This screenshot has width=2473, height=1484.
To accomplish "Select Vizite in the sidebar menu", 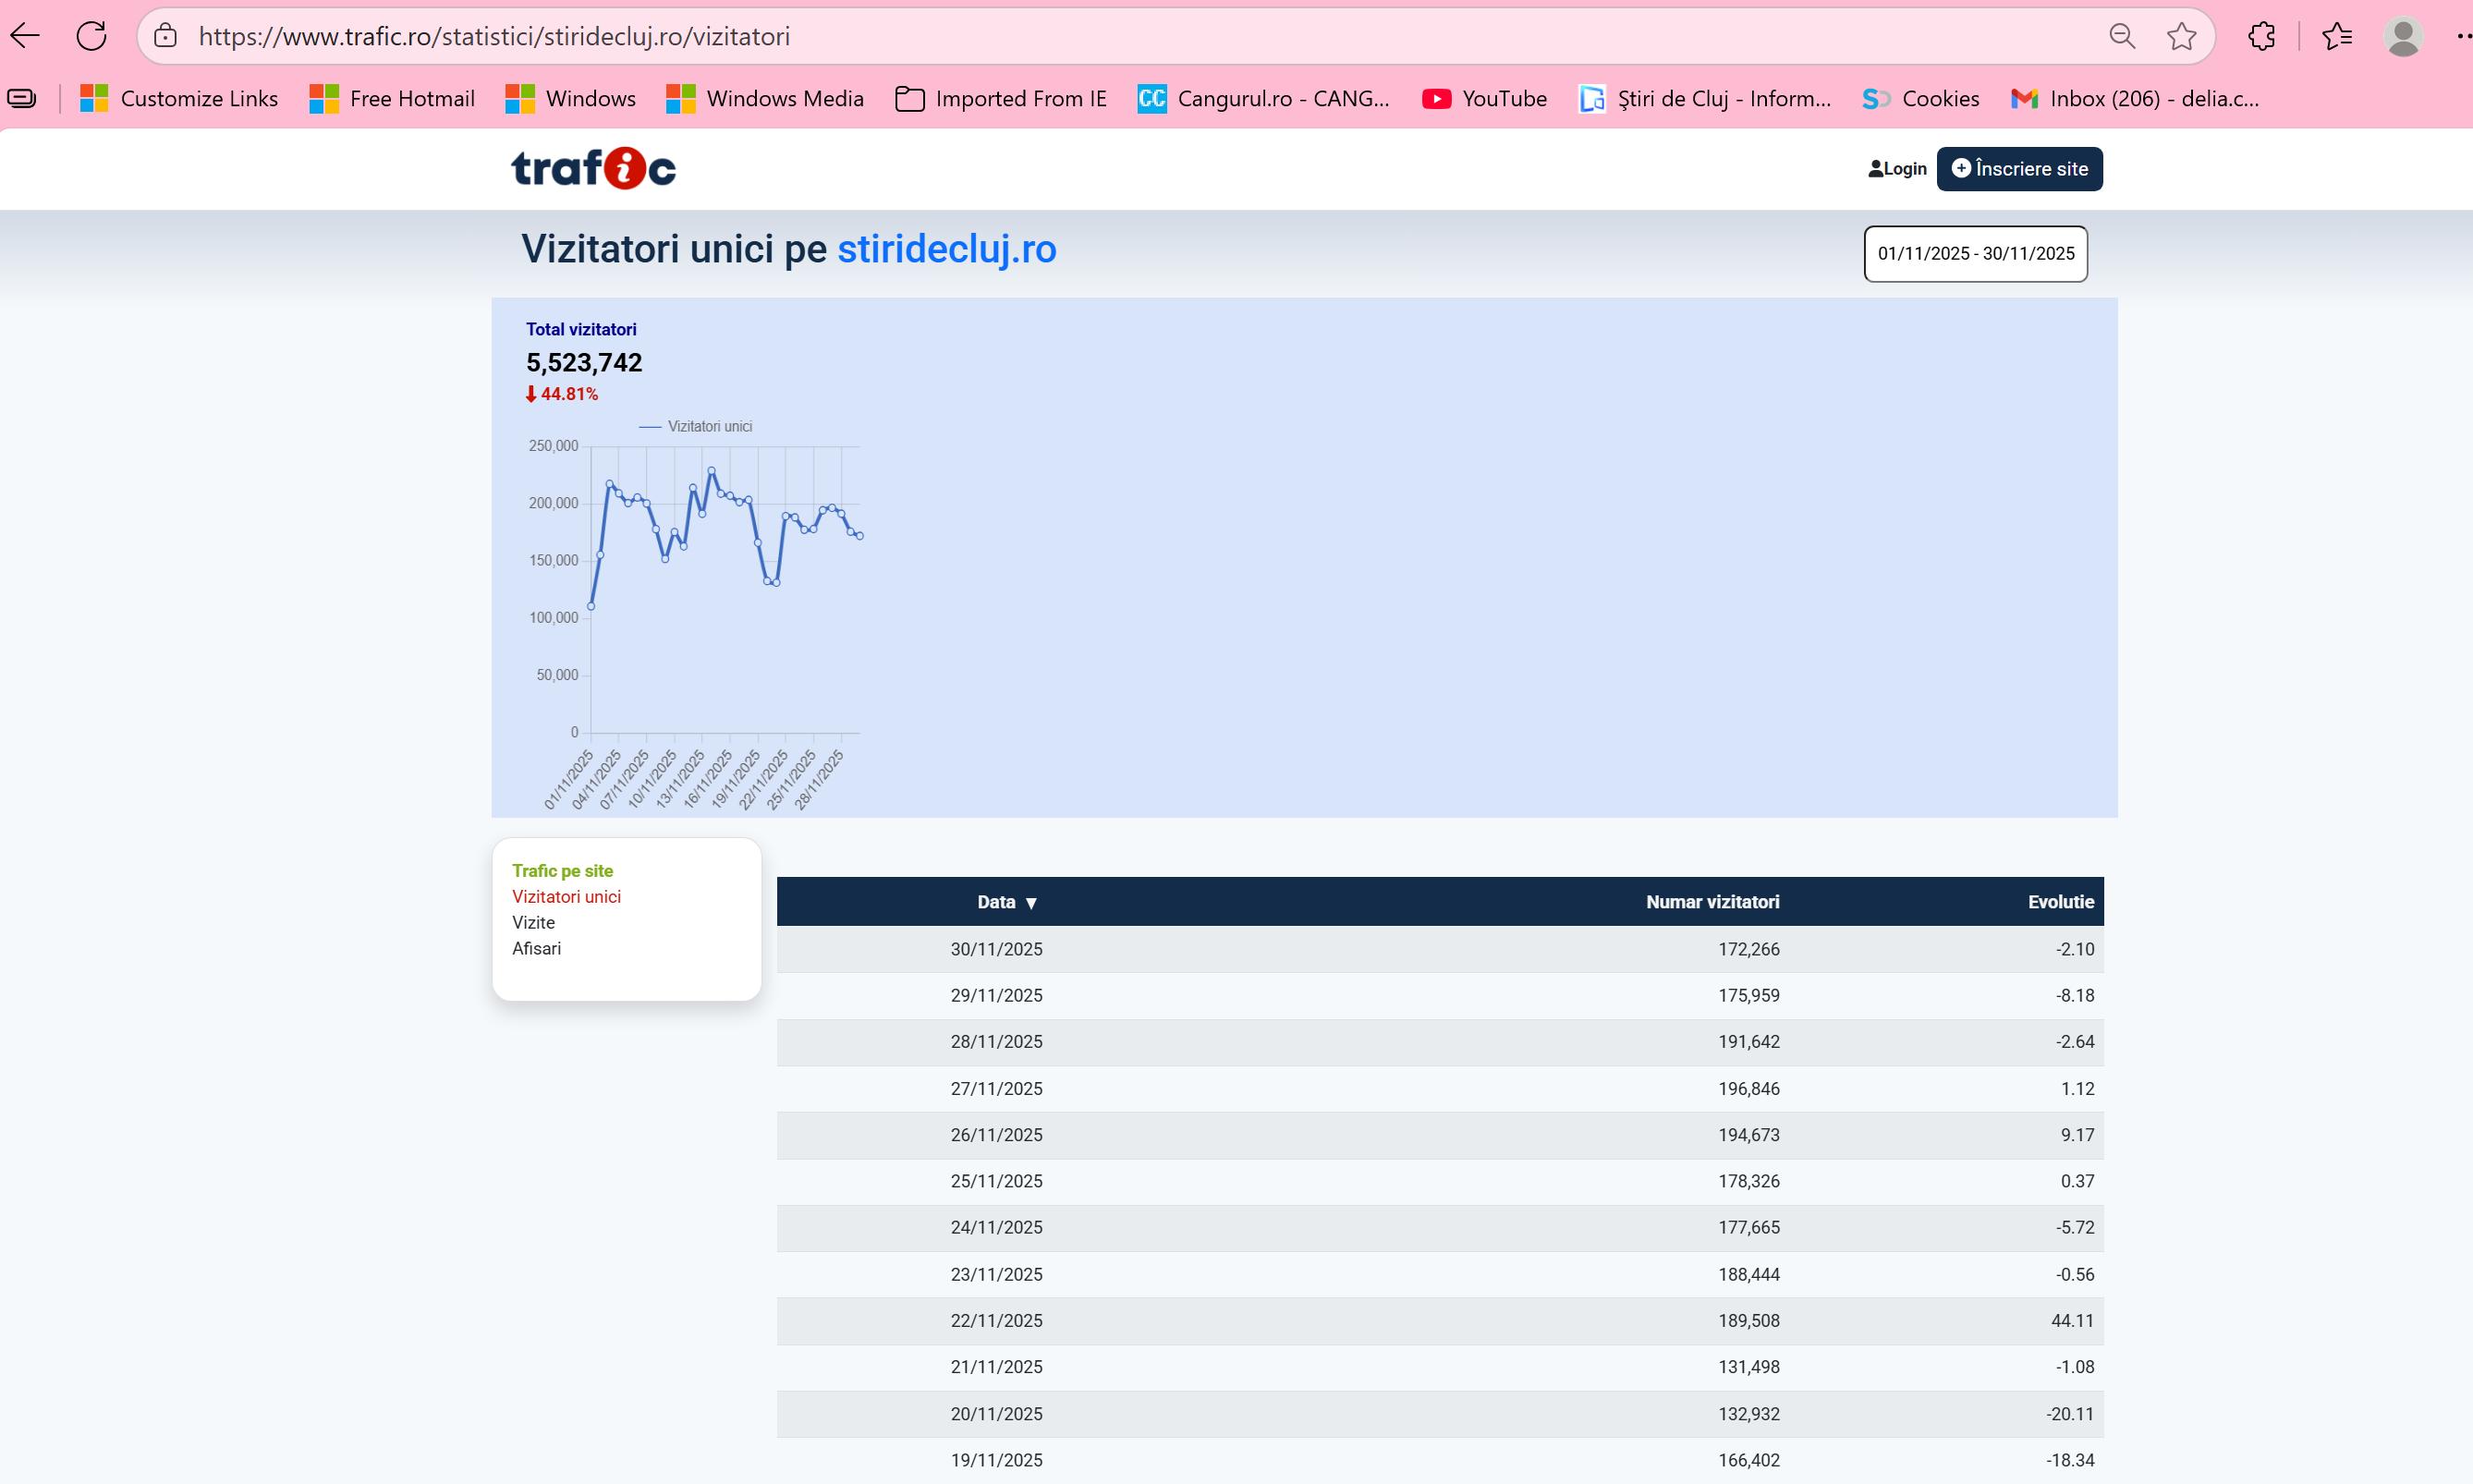I will click(533, 922).
